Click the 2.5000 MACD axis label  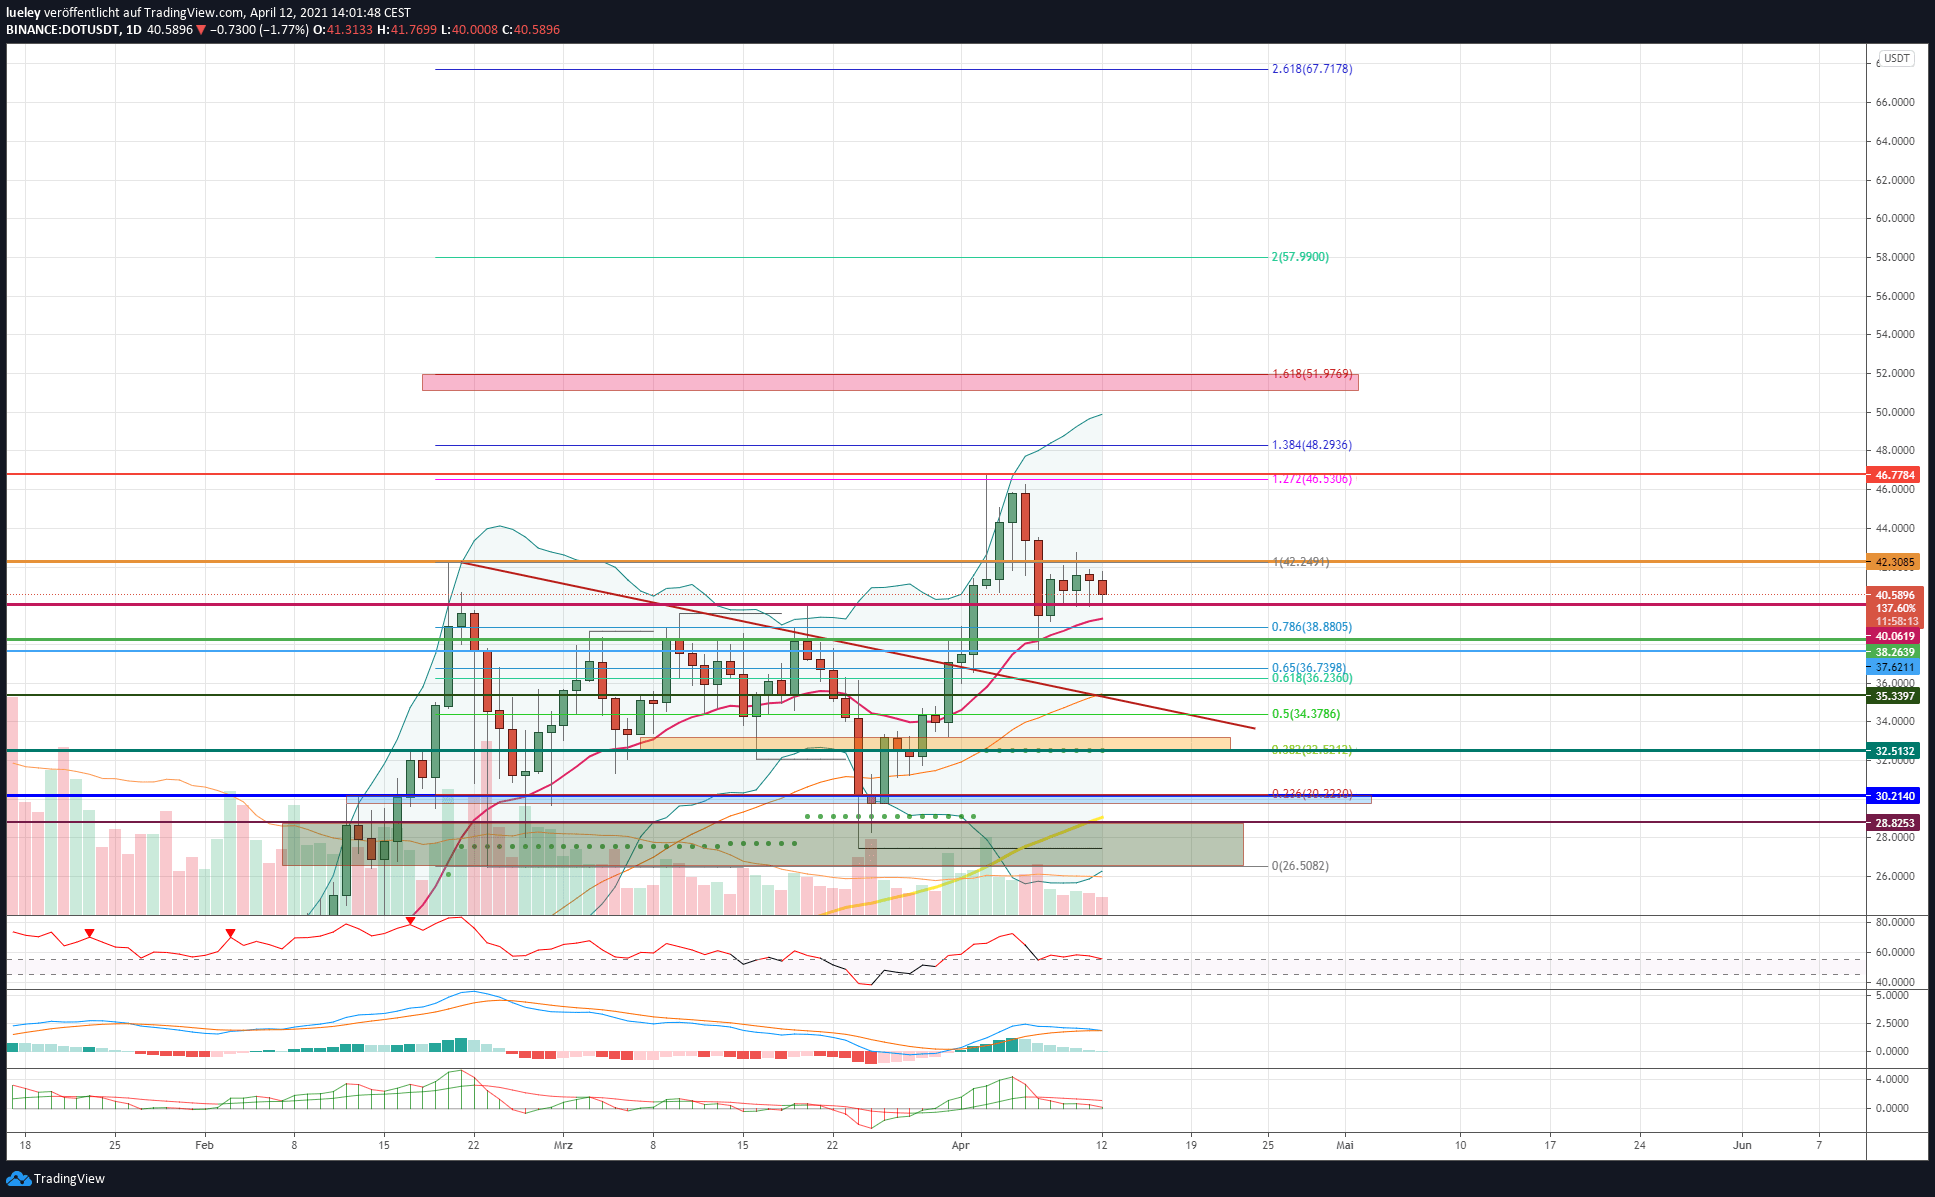pyautogui.click(x=1893, y=1023)
